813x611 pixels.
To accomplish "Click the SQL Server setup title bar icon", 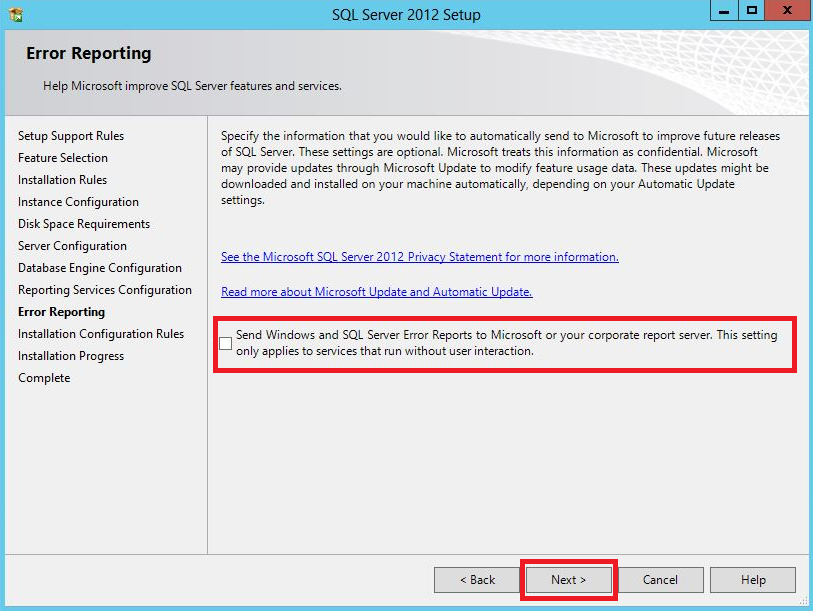I will [16, 14].
